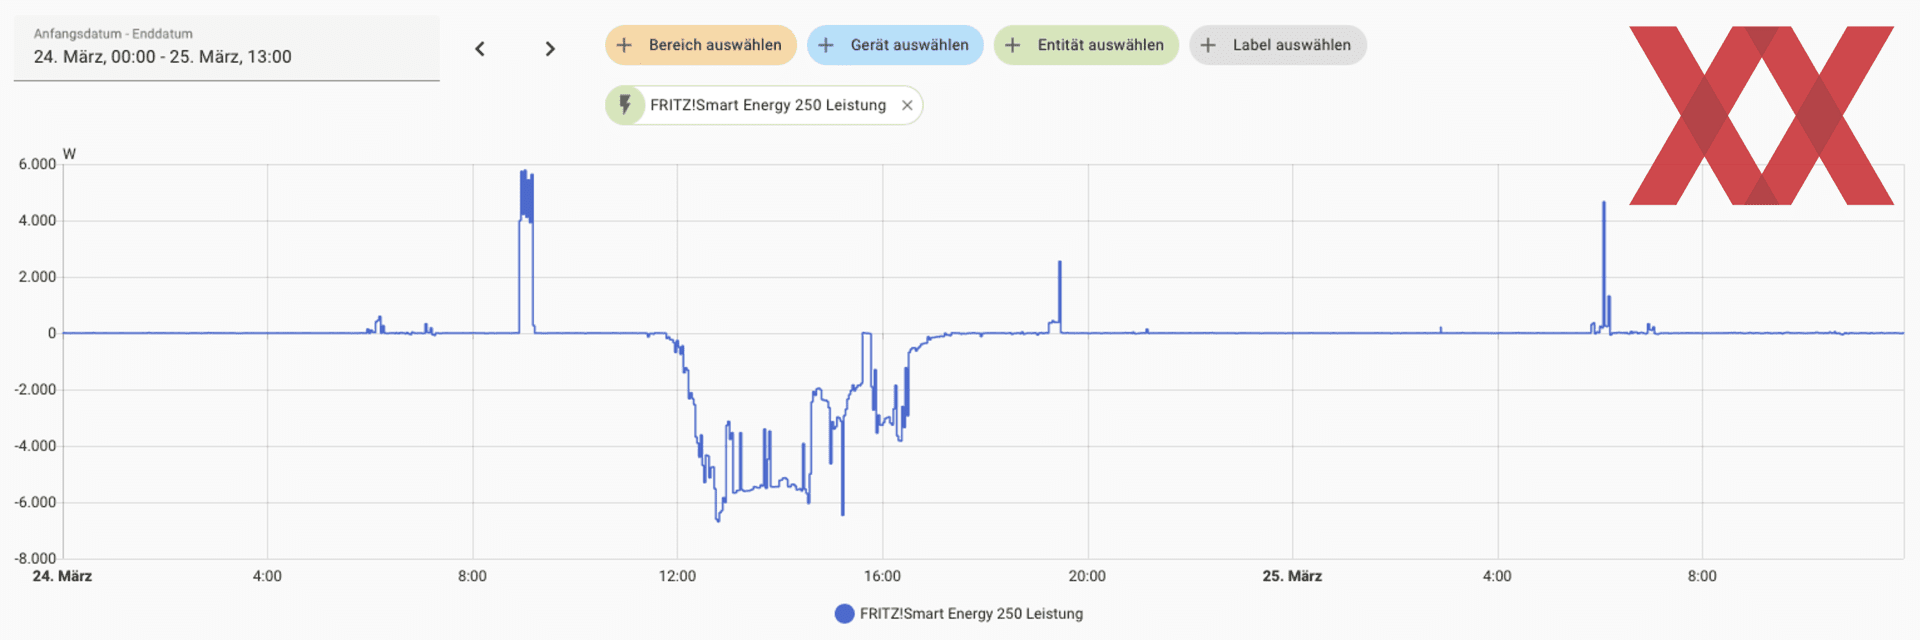The width and height of the screenshot is (1920, 640).
Task: Click plus icon in Bereich auswählen
Action: 624,45
